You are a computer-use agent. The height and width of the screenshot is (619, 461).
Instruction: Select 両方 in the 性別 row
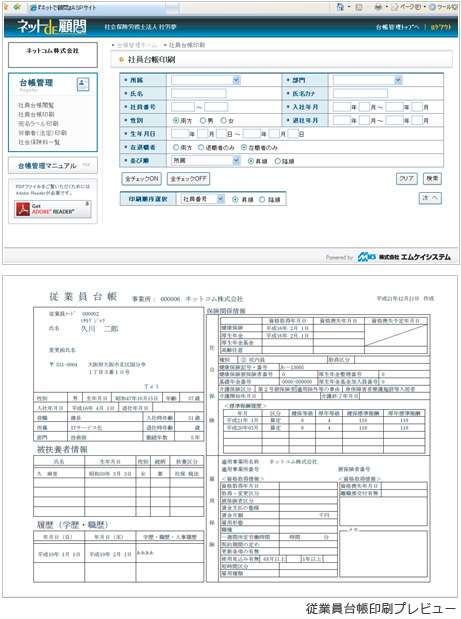tap(176, 120)
